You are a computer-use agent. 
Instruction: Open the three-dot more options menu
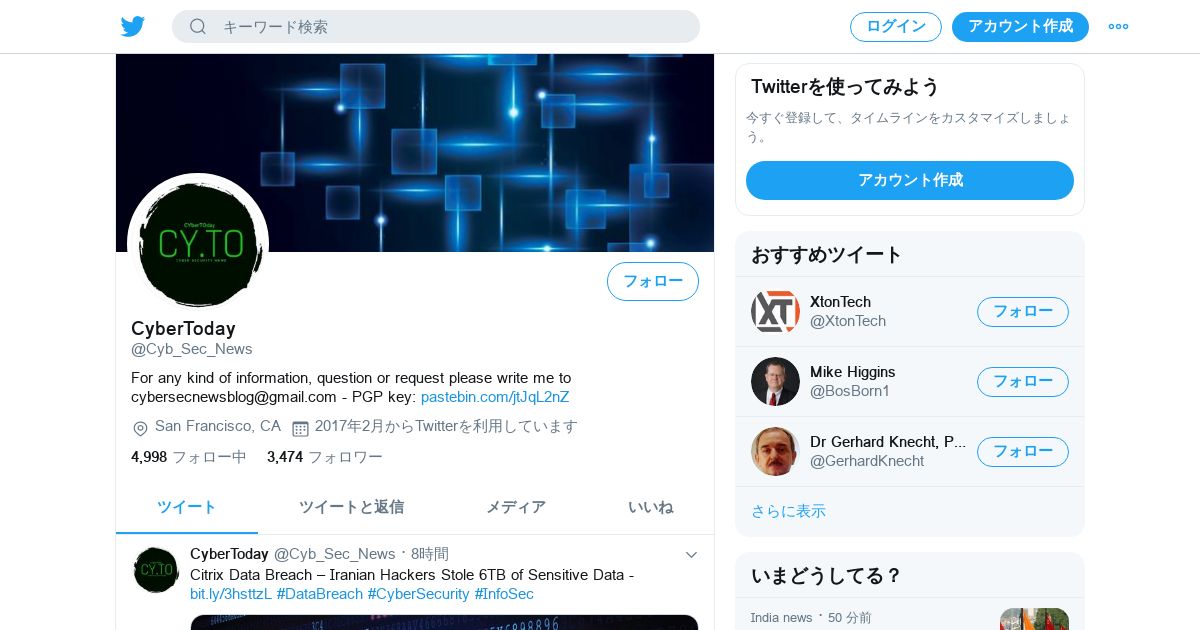[x=1118, y=26]
